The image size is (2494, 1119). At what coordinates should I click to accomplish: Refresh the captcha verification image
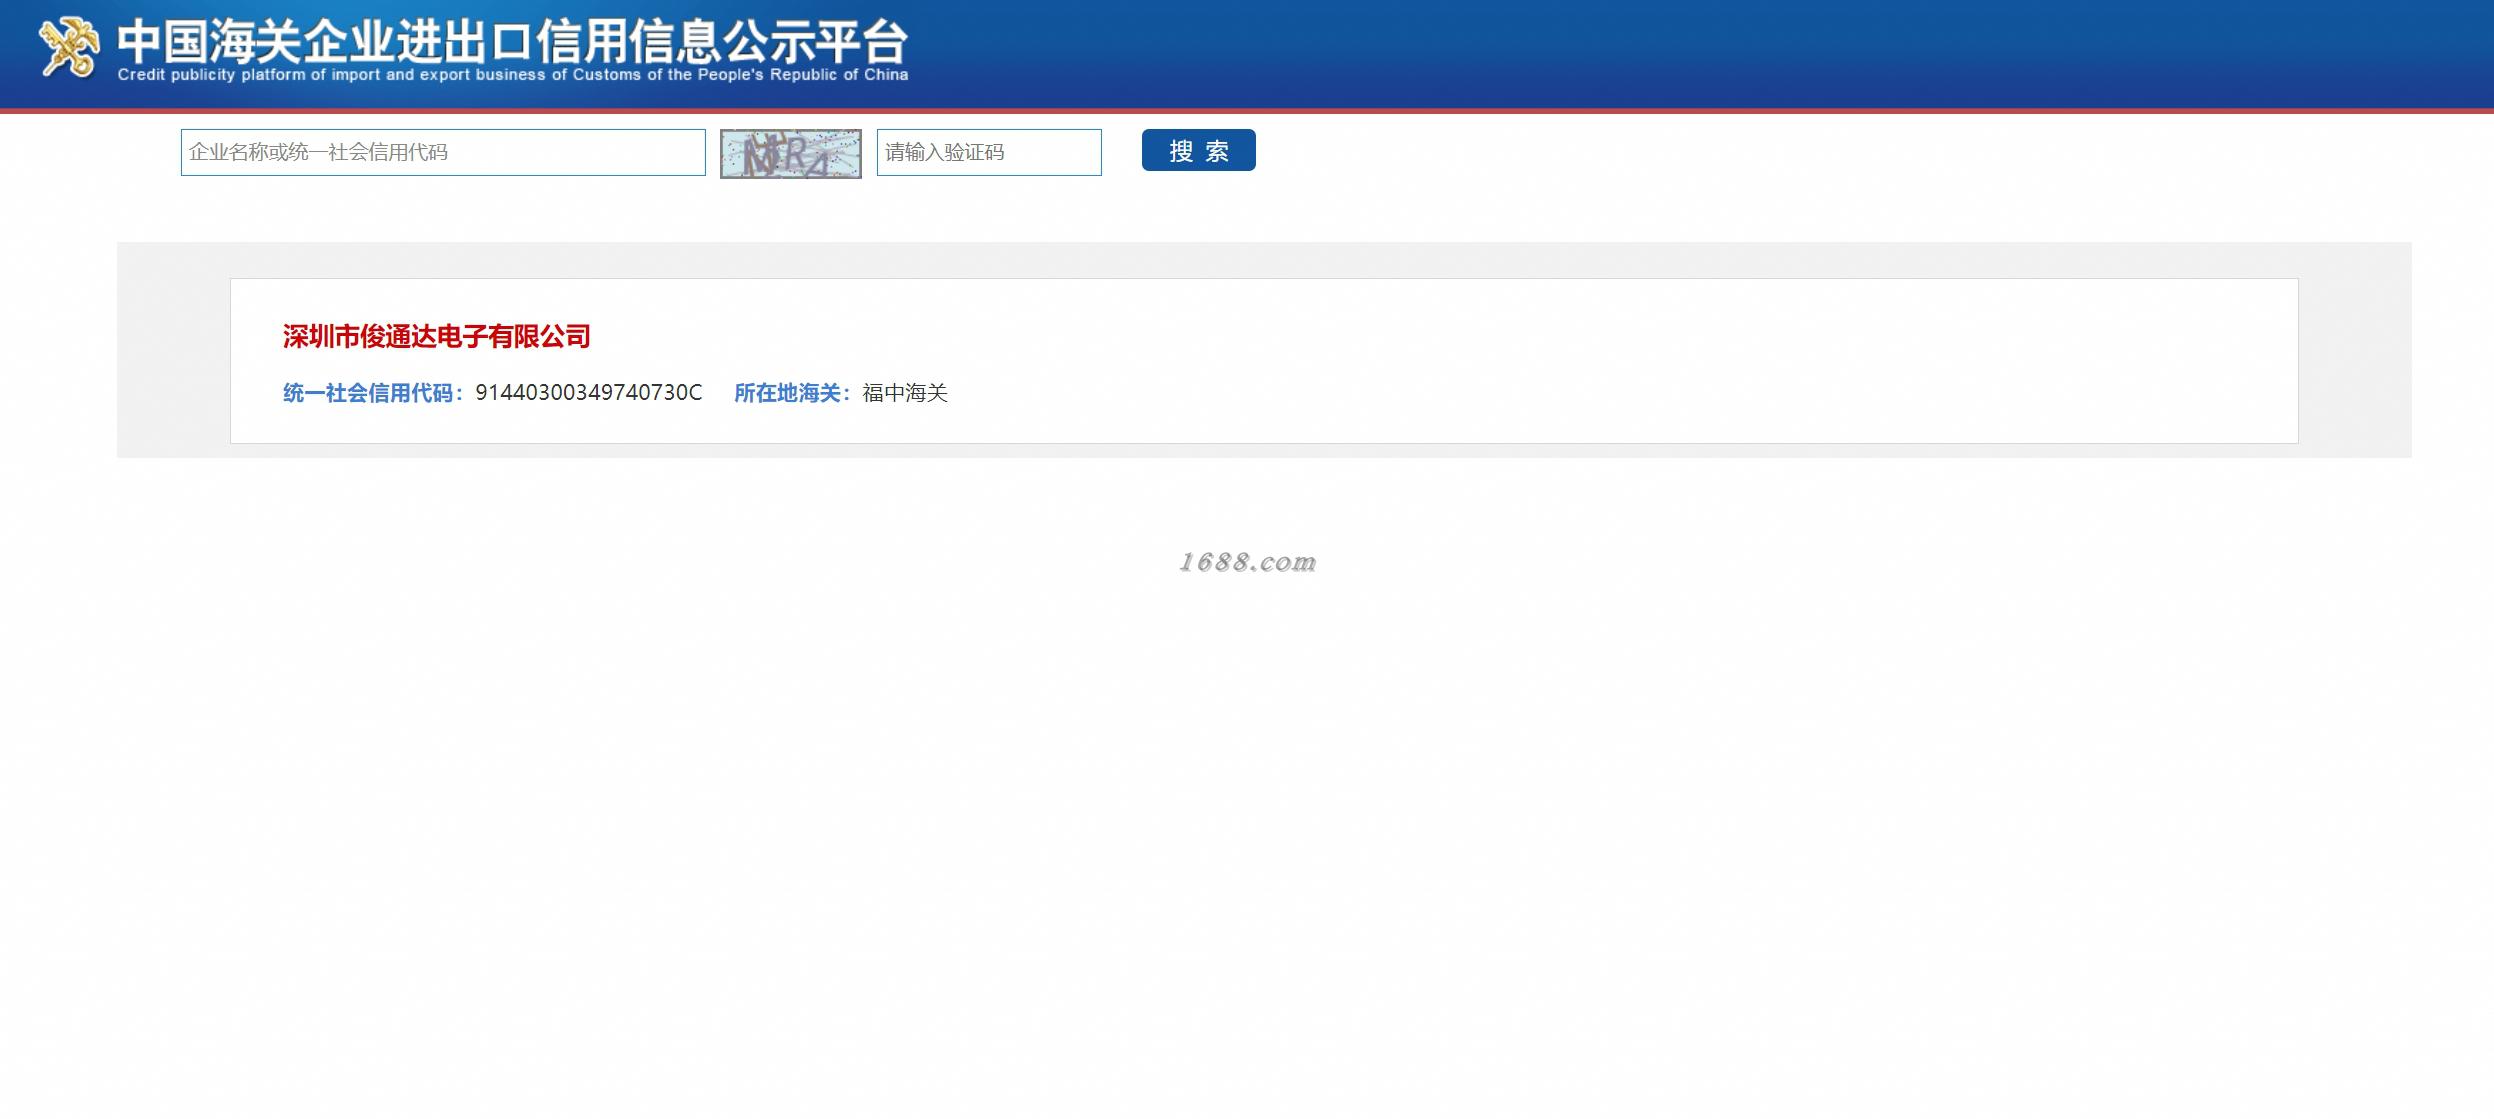[x=790, y=154]
